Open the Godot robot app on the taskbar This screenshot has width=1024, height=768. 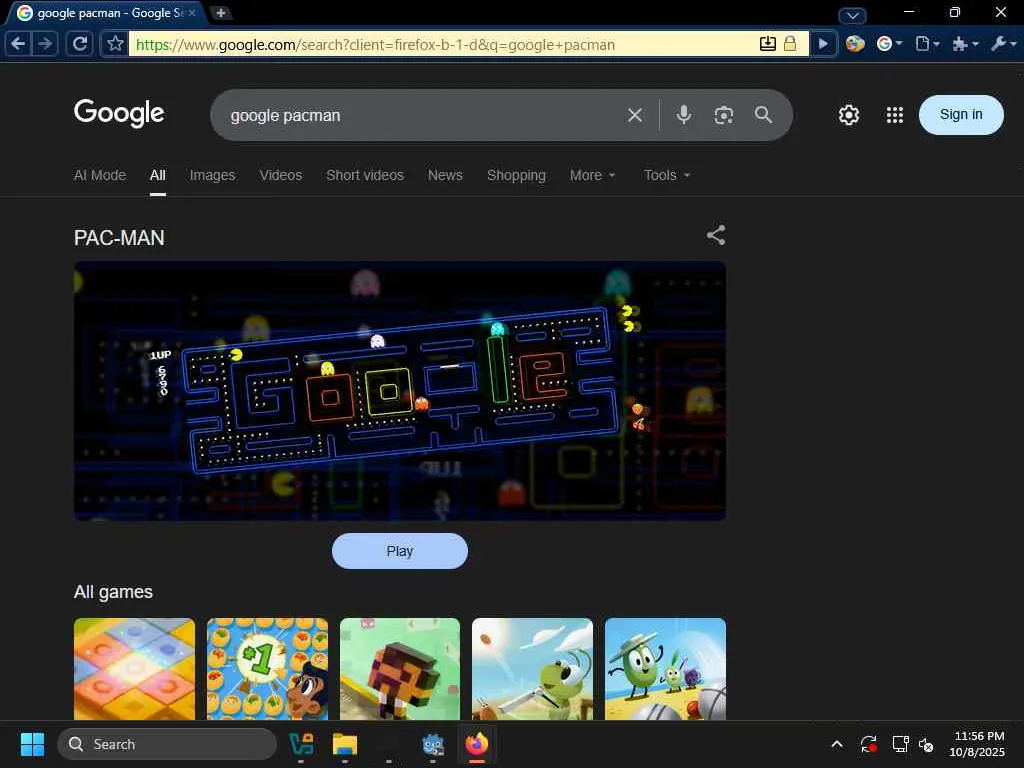click(x=432, y=744)
